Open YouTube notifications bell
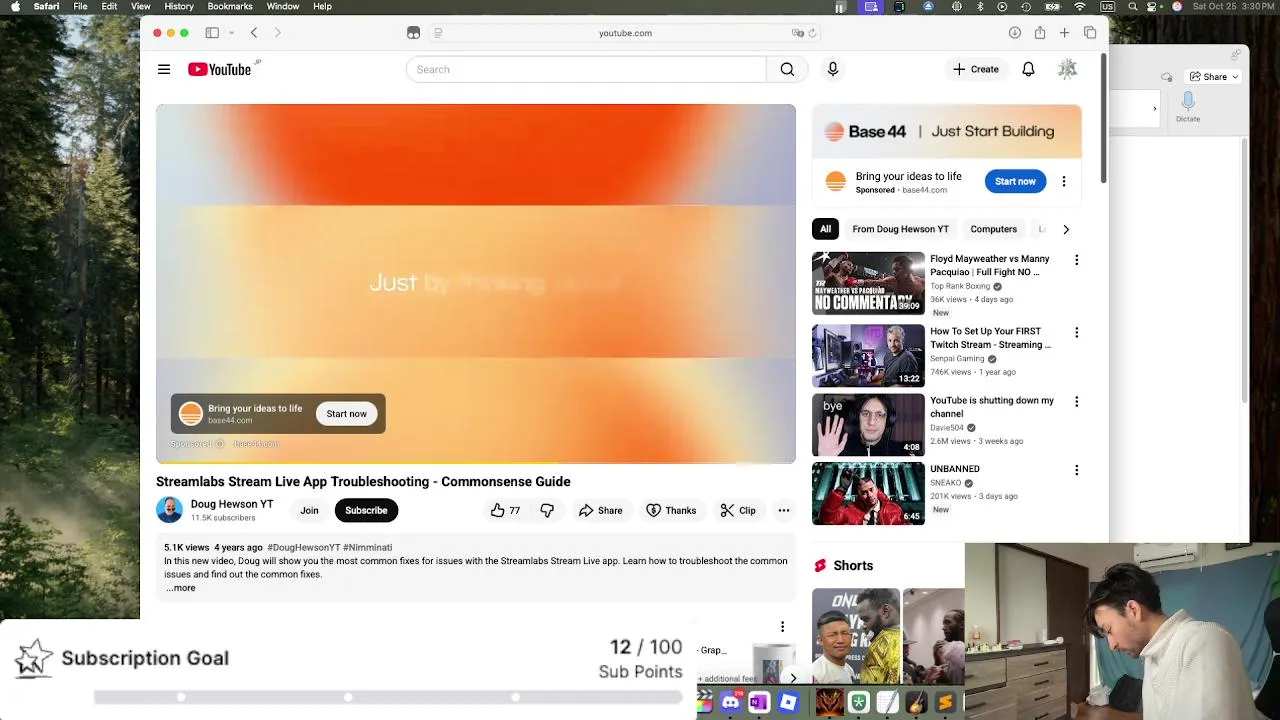The width and height of the screenshot is (1280, 720). 1028,69
